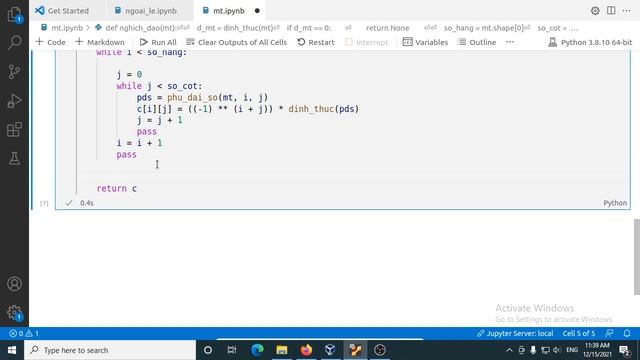The height and width of the screenshot is (360, 640).
Task: Click the notebook vertical scrollbar
Action: (x=636, y=257)
